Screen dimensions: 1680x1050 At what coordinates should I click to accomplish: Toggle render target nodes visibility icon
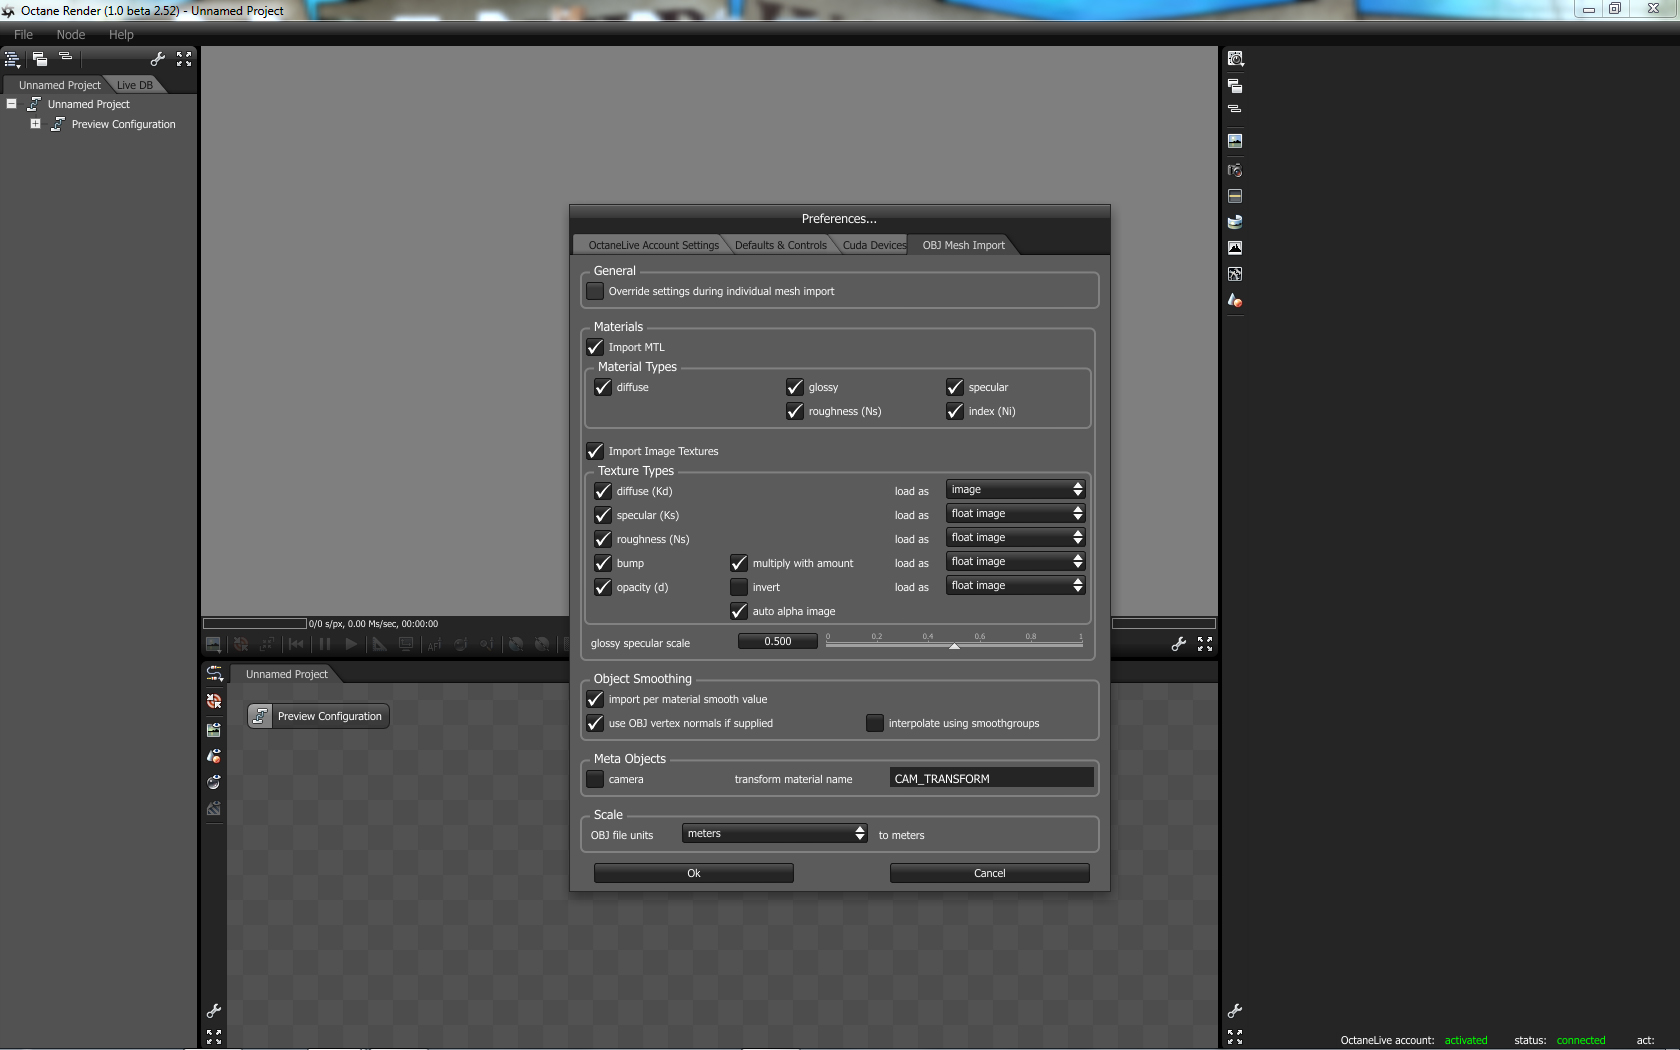click(x=214, y=730)
